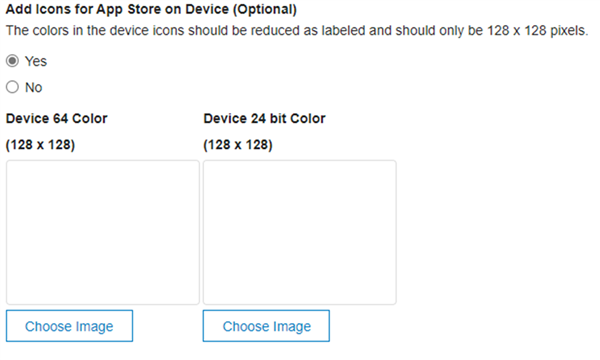
Task: Click the (128 x 128) label under 64 Color
Action: 40,145
